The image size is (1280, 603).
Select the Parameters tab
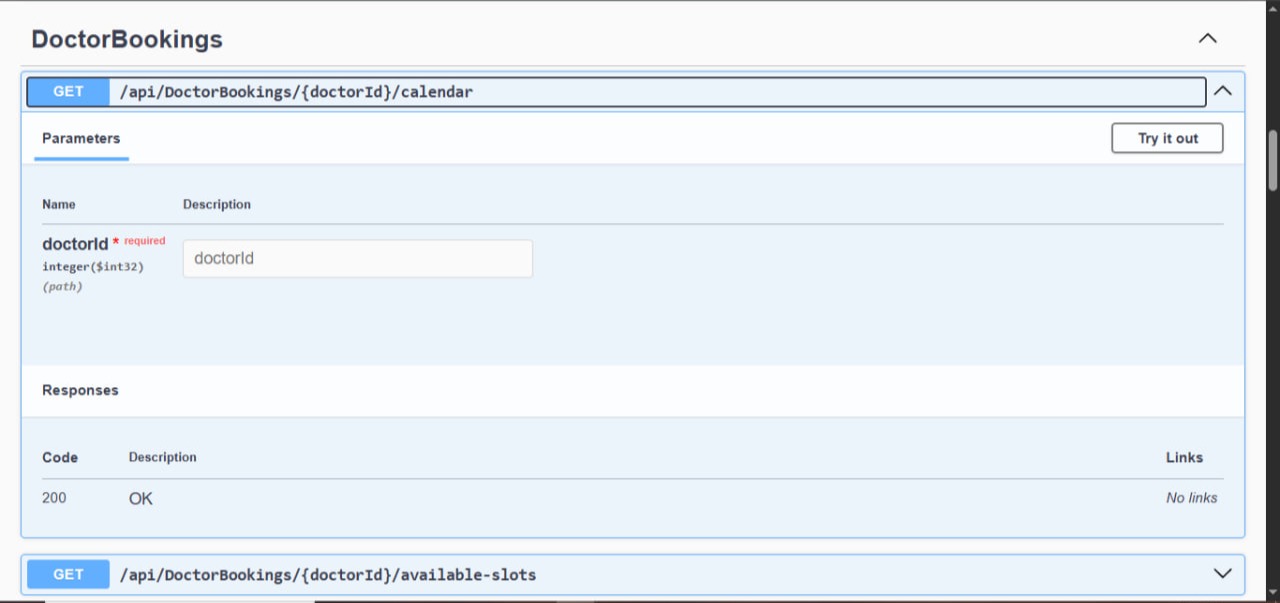pyautogui.click(x=81, y=138)
